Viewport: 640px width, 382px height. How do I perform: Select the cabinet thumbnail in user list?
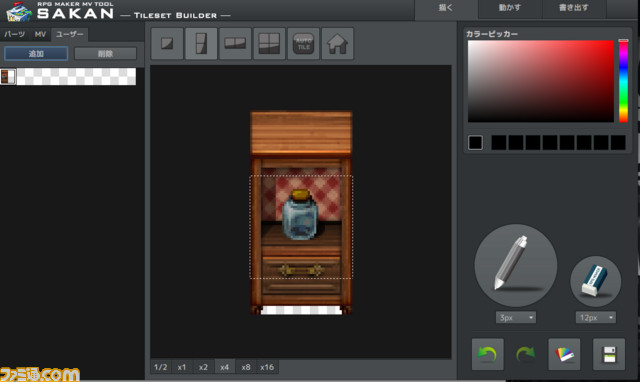(x=8, y=77)
